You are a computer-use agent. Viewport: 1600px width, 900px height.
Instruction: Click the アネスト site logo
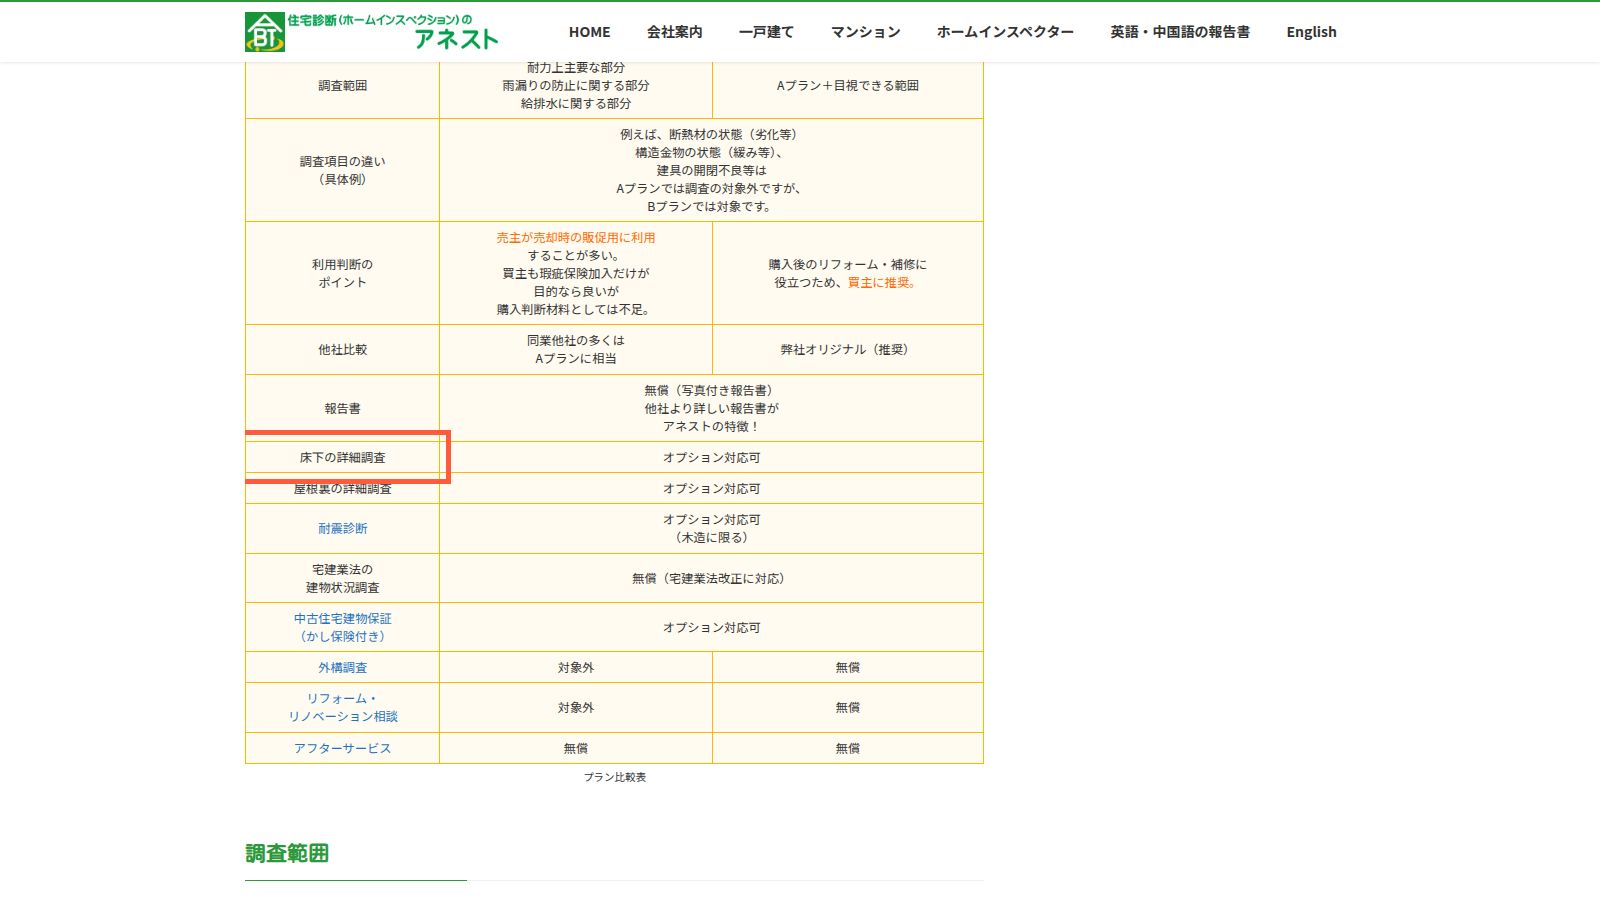tap(372, 32)
